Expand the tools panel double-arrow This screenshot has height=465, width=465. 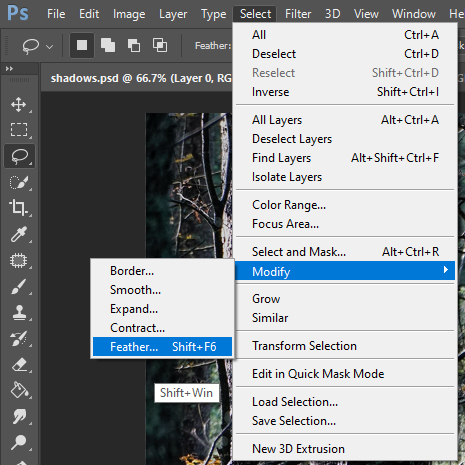click(x=9, y=69)
